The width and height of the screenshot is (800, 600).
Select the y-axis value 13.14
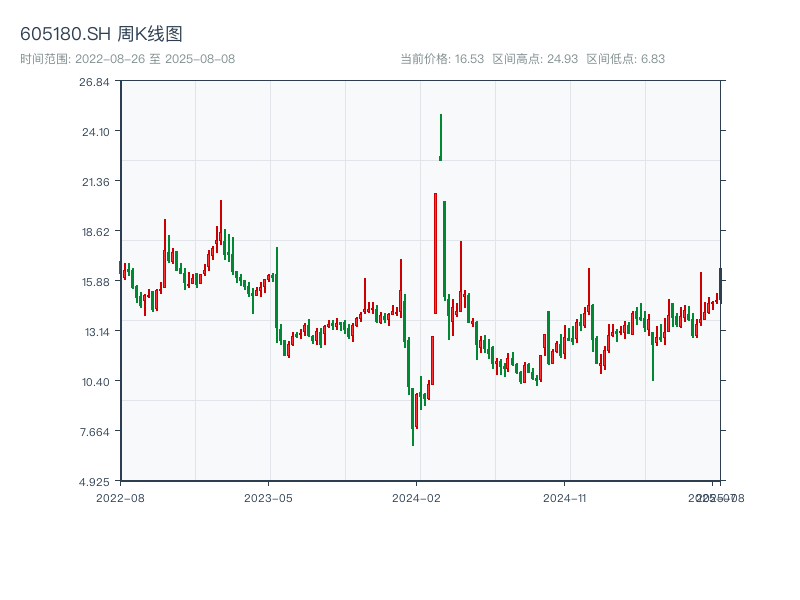tap(97, 332)
